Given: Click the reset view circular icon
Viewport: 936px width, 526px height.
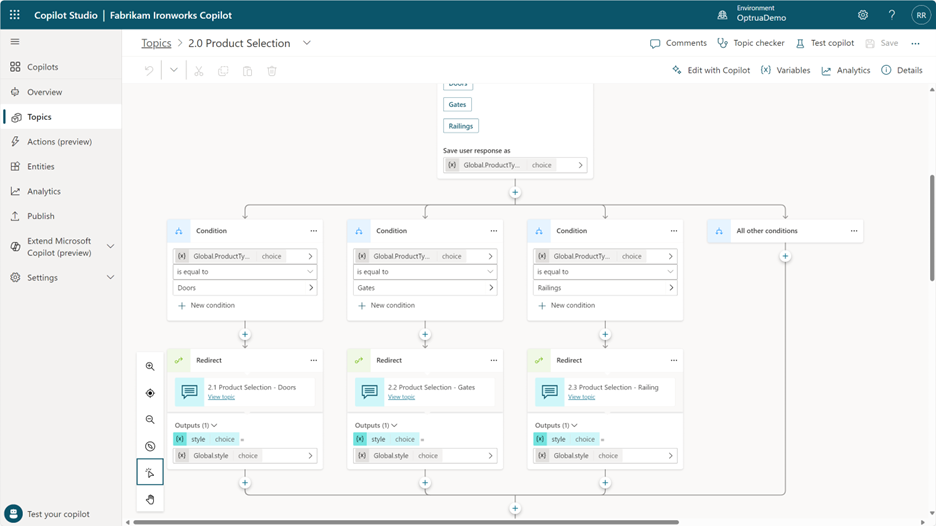Looking at the screenshot, I should pyautogui.click(x=150, y=446).
